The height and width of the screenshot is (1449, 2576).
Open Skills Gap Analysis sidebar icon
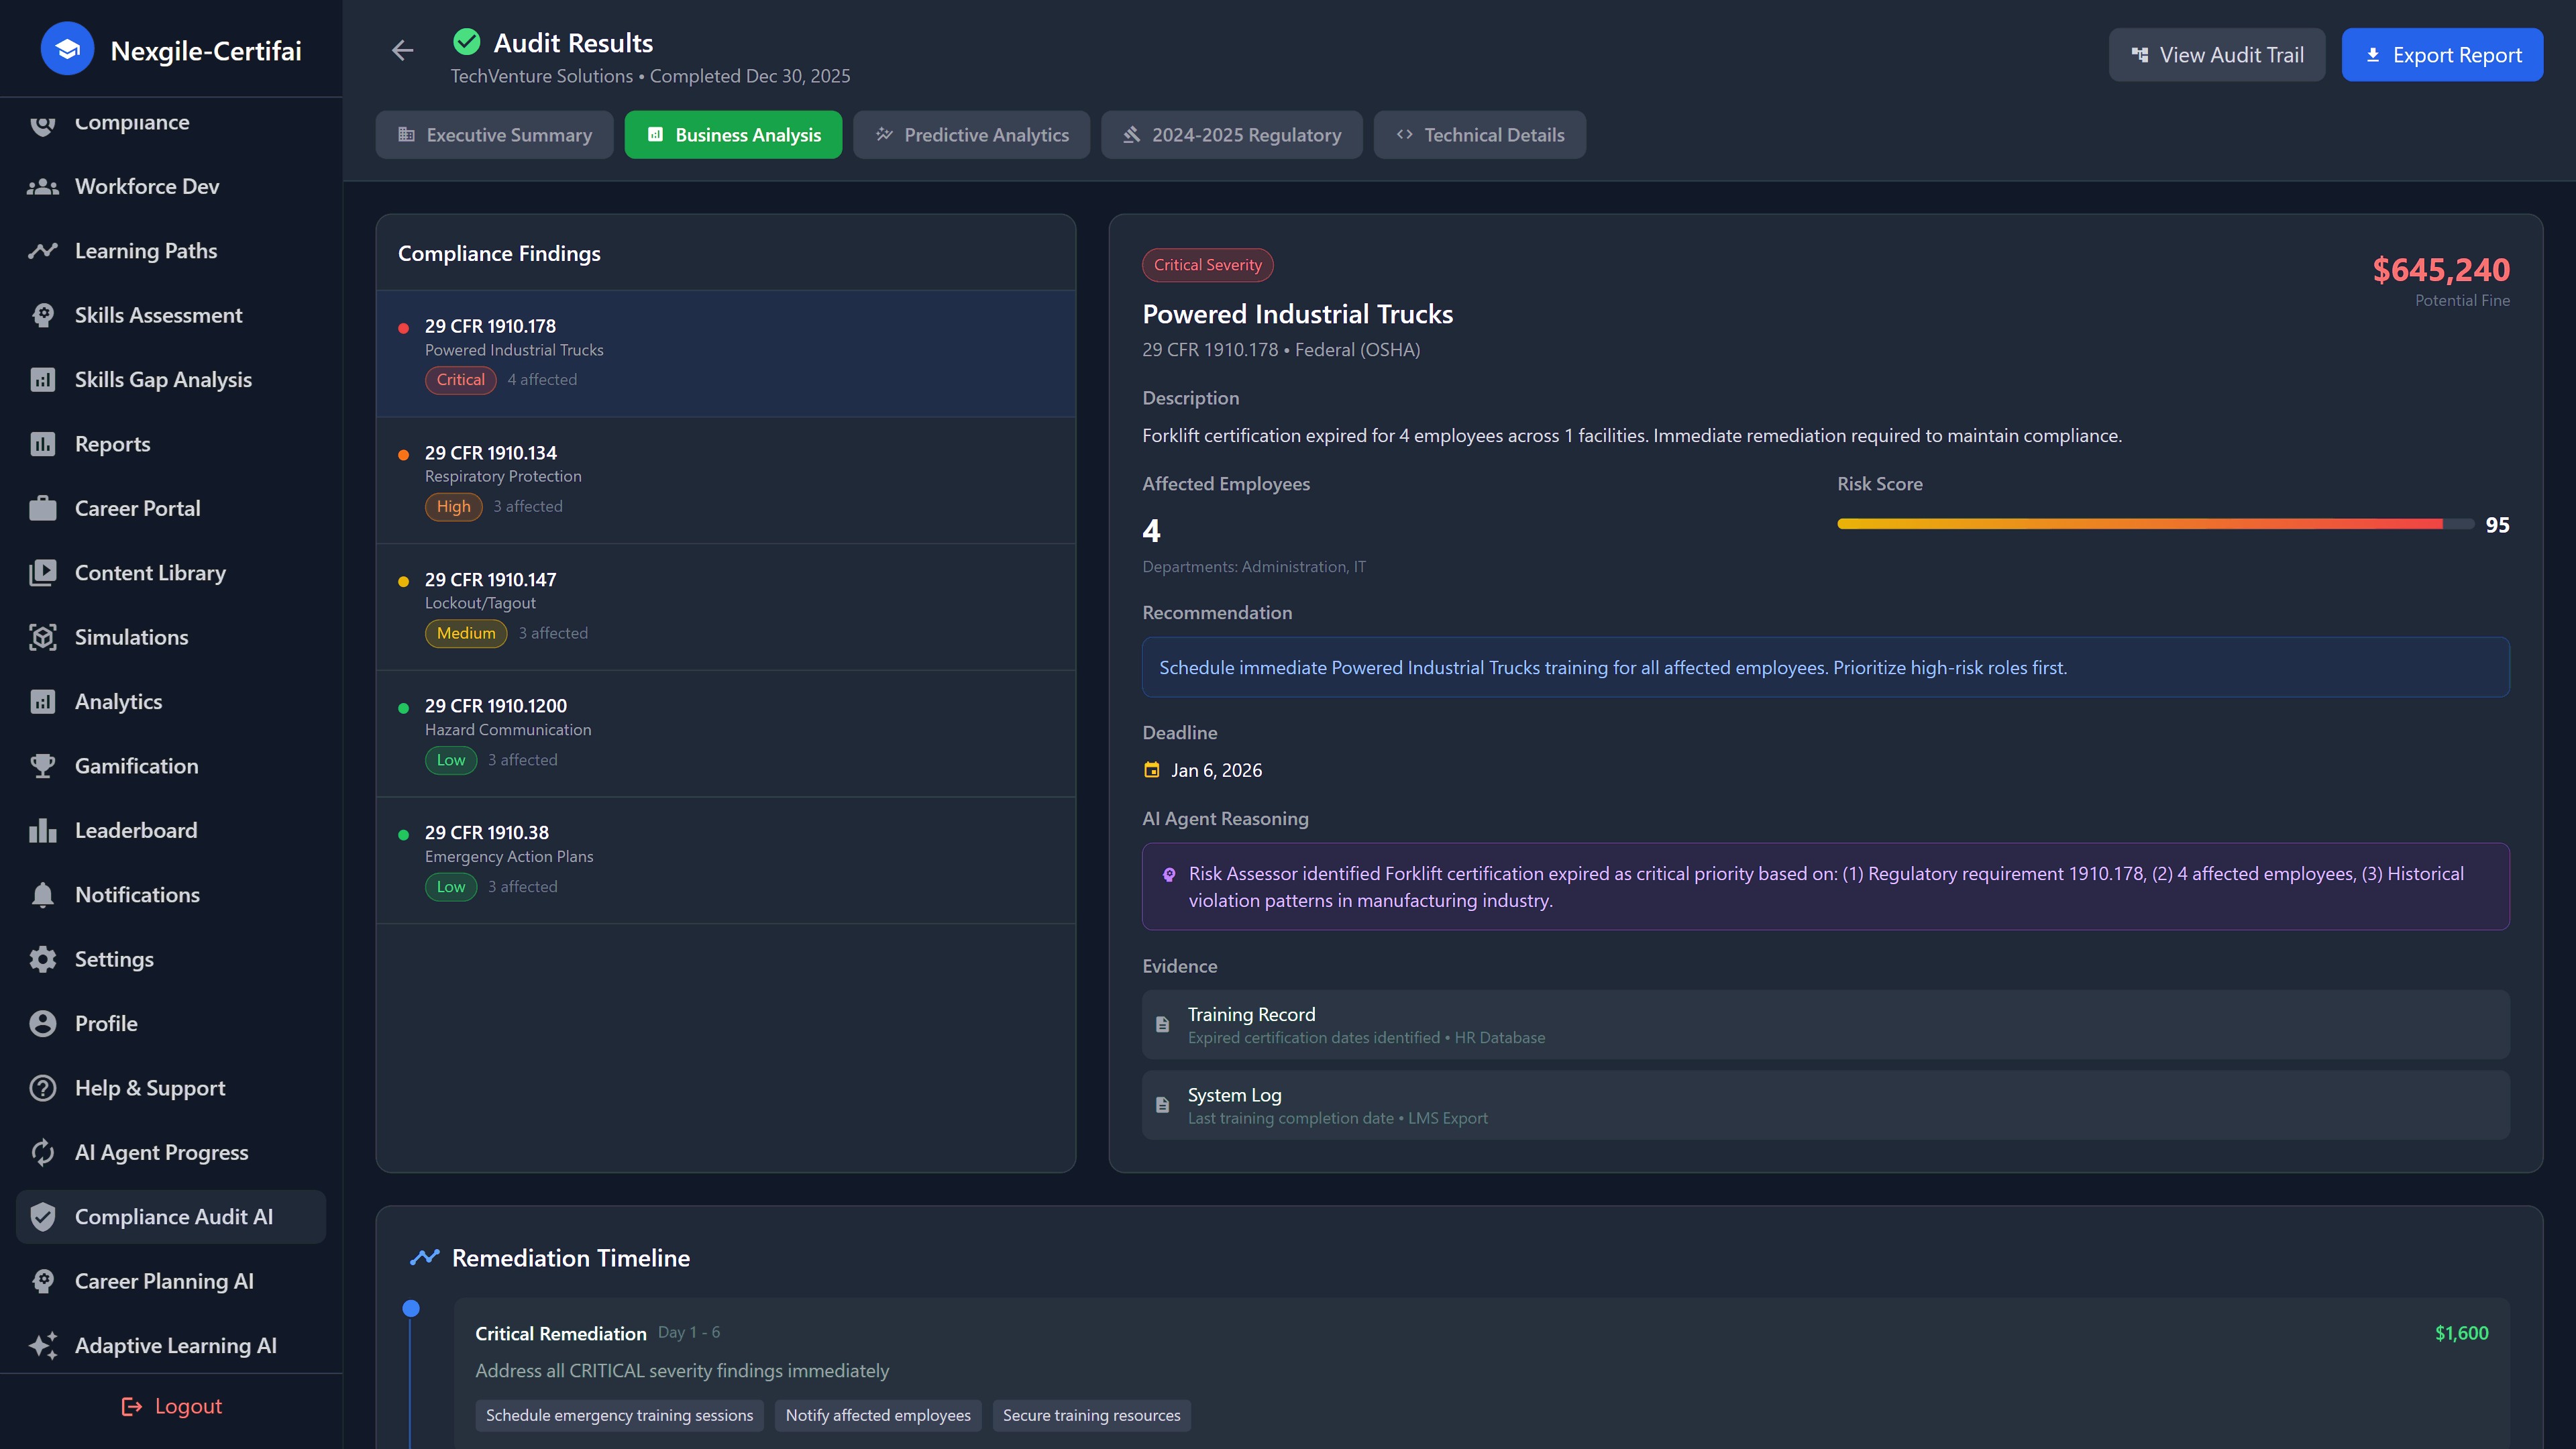42,380
